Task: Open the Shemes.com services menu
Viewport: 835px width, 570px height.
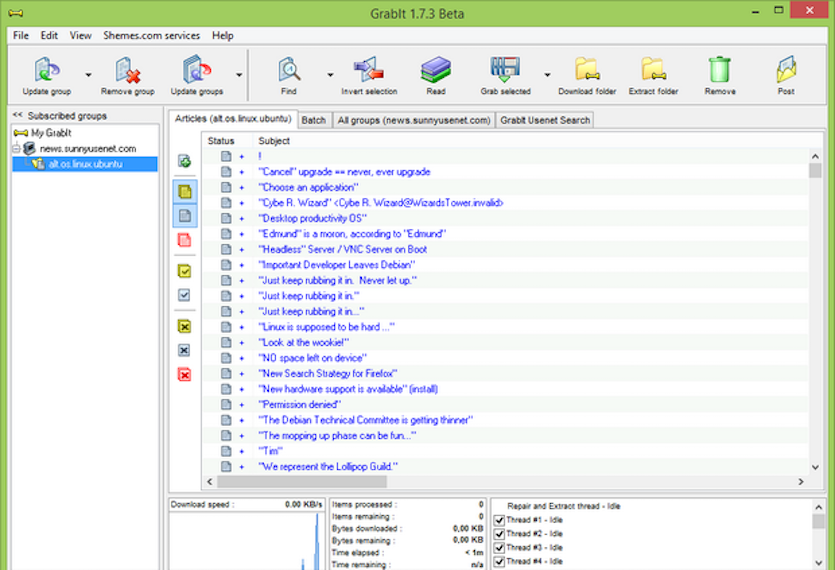Action: point(152,35)
